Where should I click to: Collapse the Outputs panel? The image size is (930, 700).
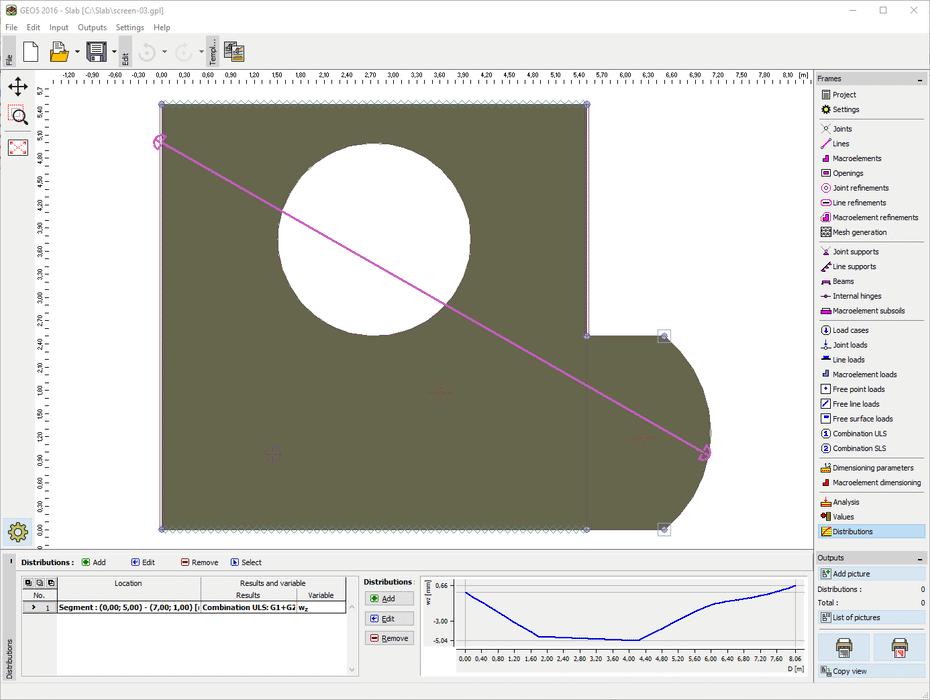pyautogui.click(x=921, y=558)
